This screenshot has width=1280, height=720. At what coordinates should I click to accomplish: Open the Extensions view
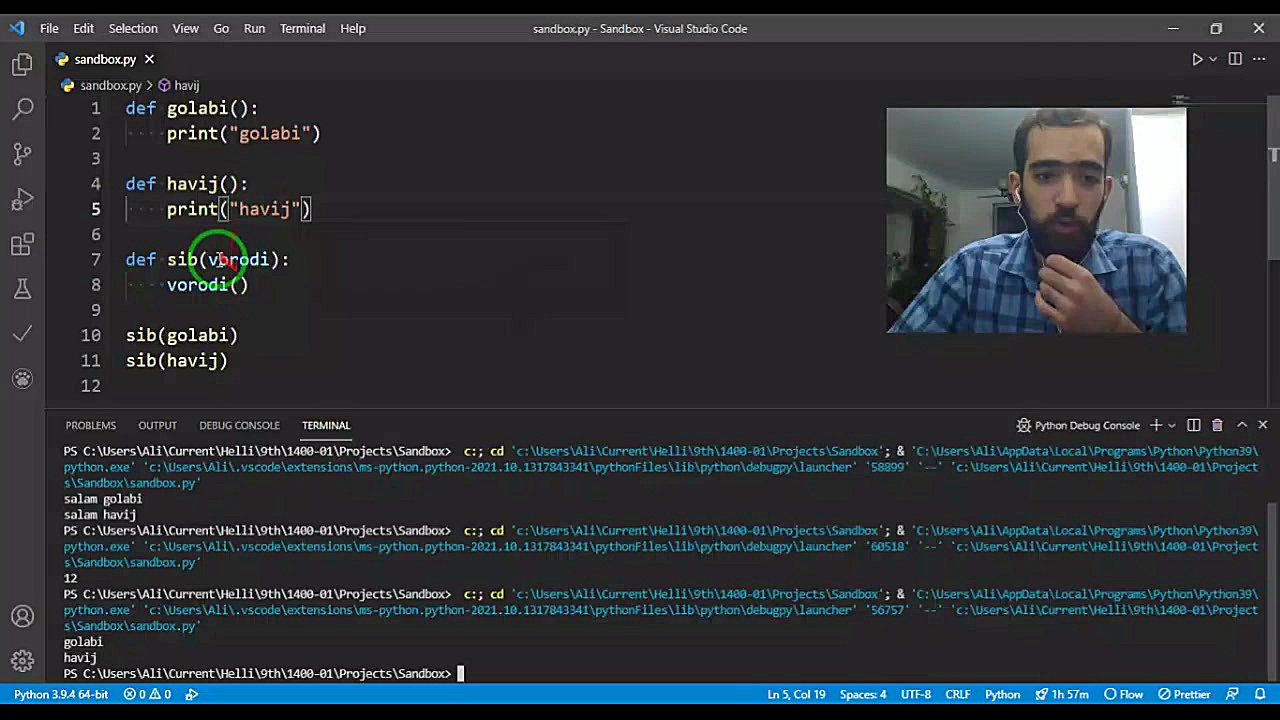22,245
